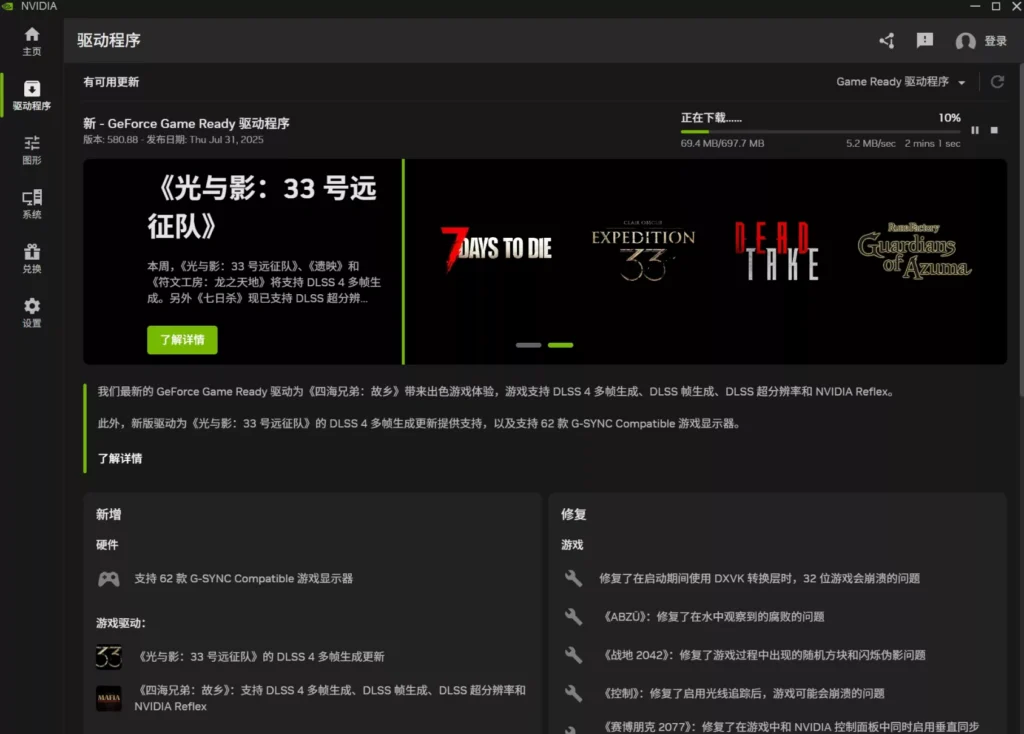
Task: Open the 主页 (Home) sidebar icon
Action: [x=31, y=42]
